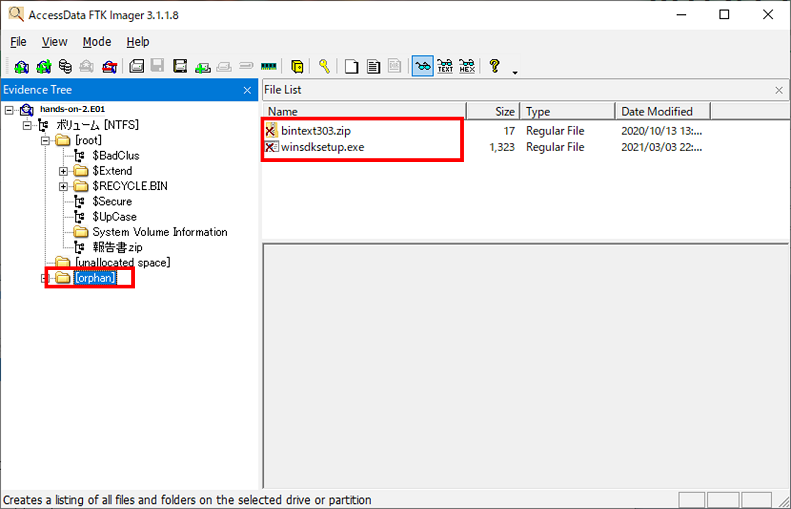Select the ボリューム [NTFS] volume item

pos(97,125)
